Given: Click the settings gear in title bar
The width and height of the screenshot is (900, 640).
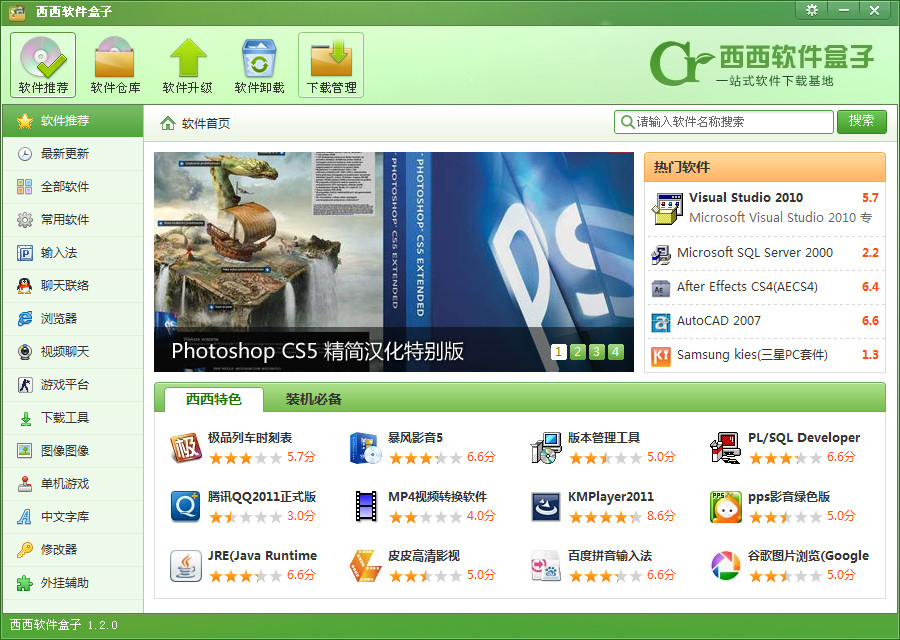Looking at the screenshot, I should (812, 10).
